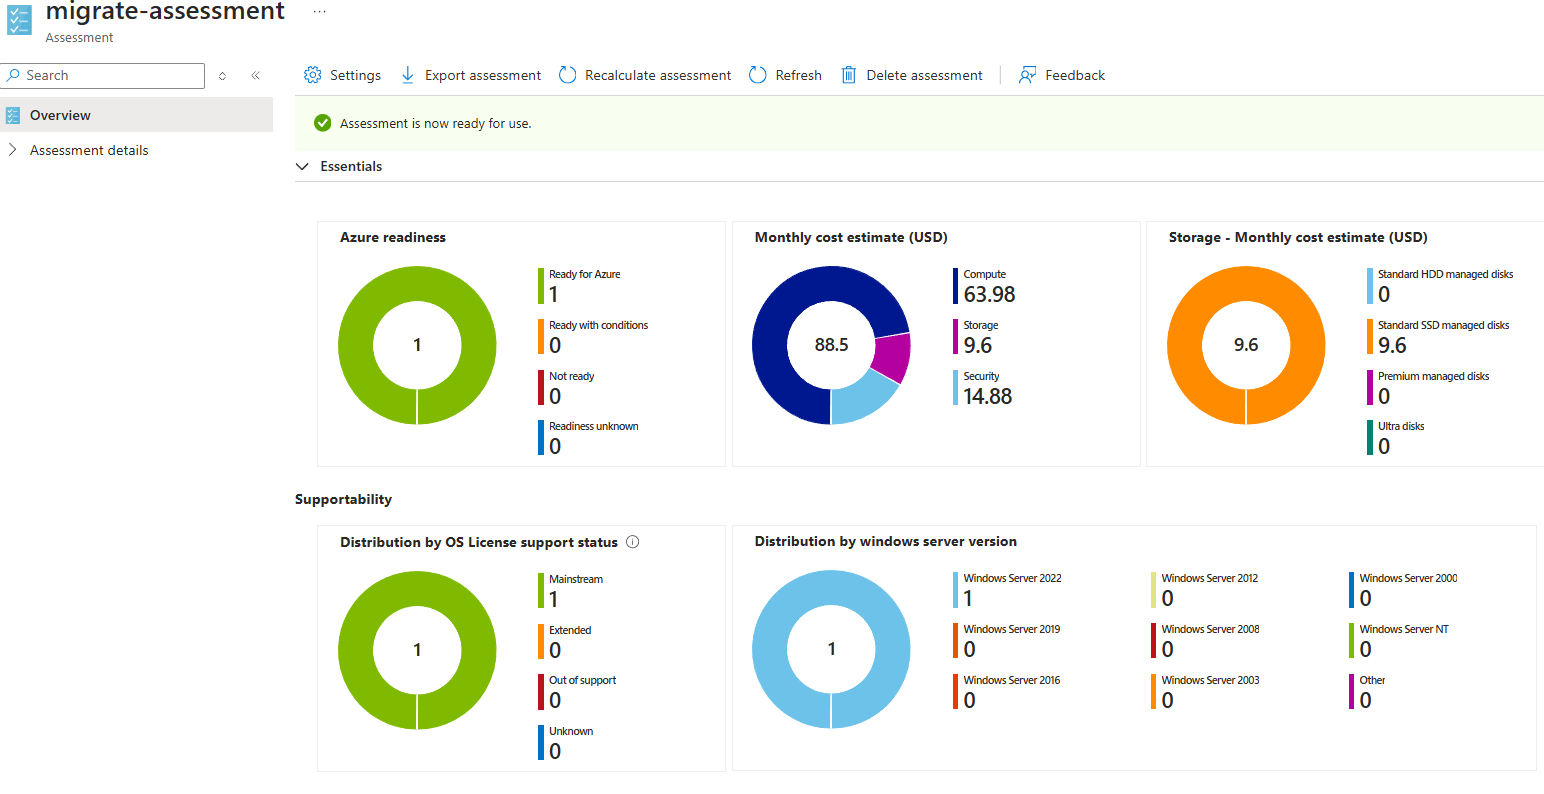Collapse the sidebar with double chevron

[x=256, y=75]
